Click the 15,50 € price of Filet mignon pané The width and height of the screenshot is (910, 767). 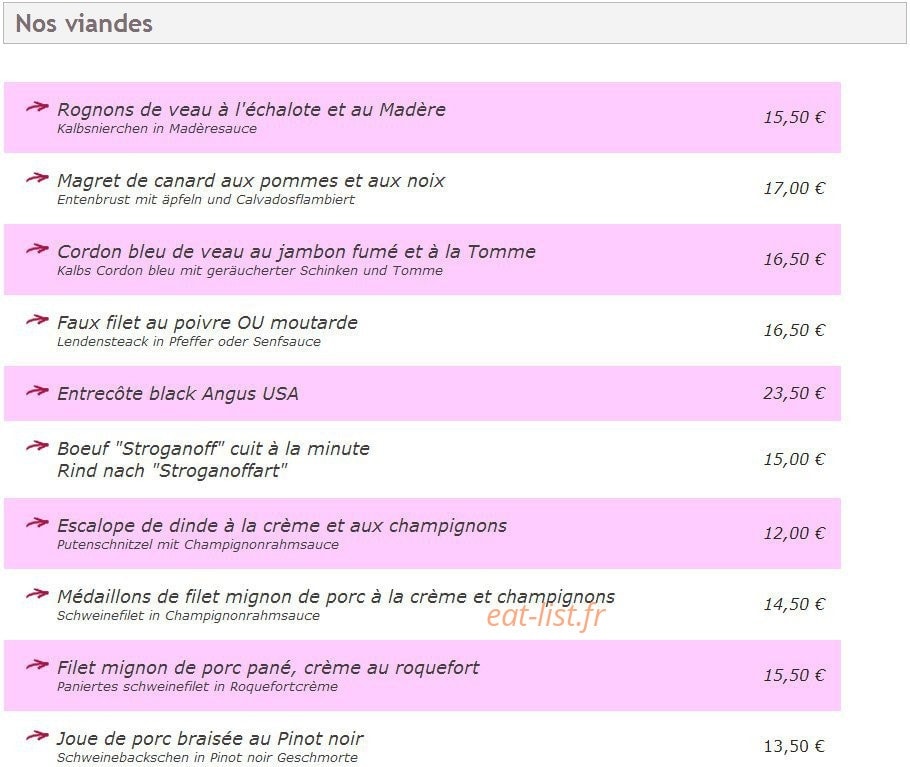(794, 675)
